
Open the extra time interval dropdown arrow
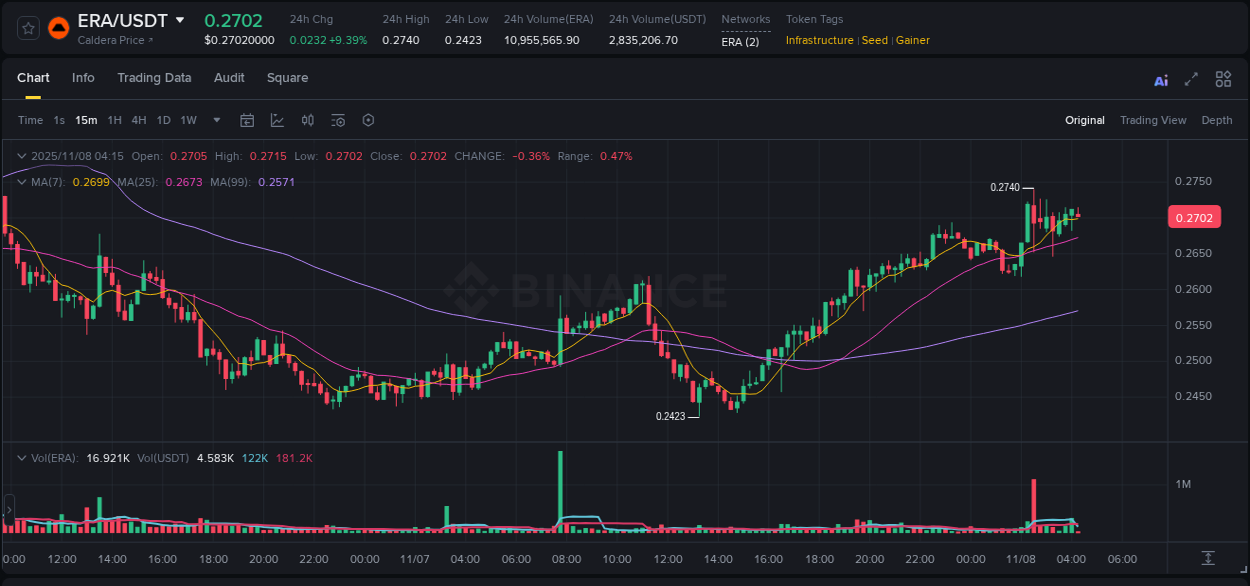coord(216,120)
